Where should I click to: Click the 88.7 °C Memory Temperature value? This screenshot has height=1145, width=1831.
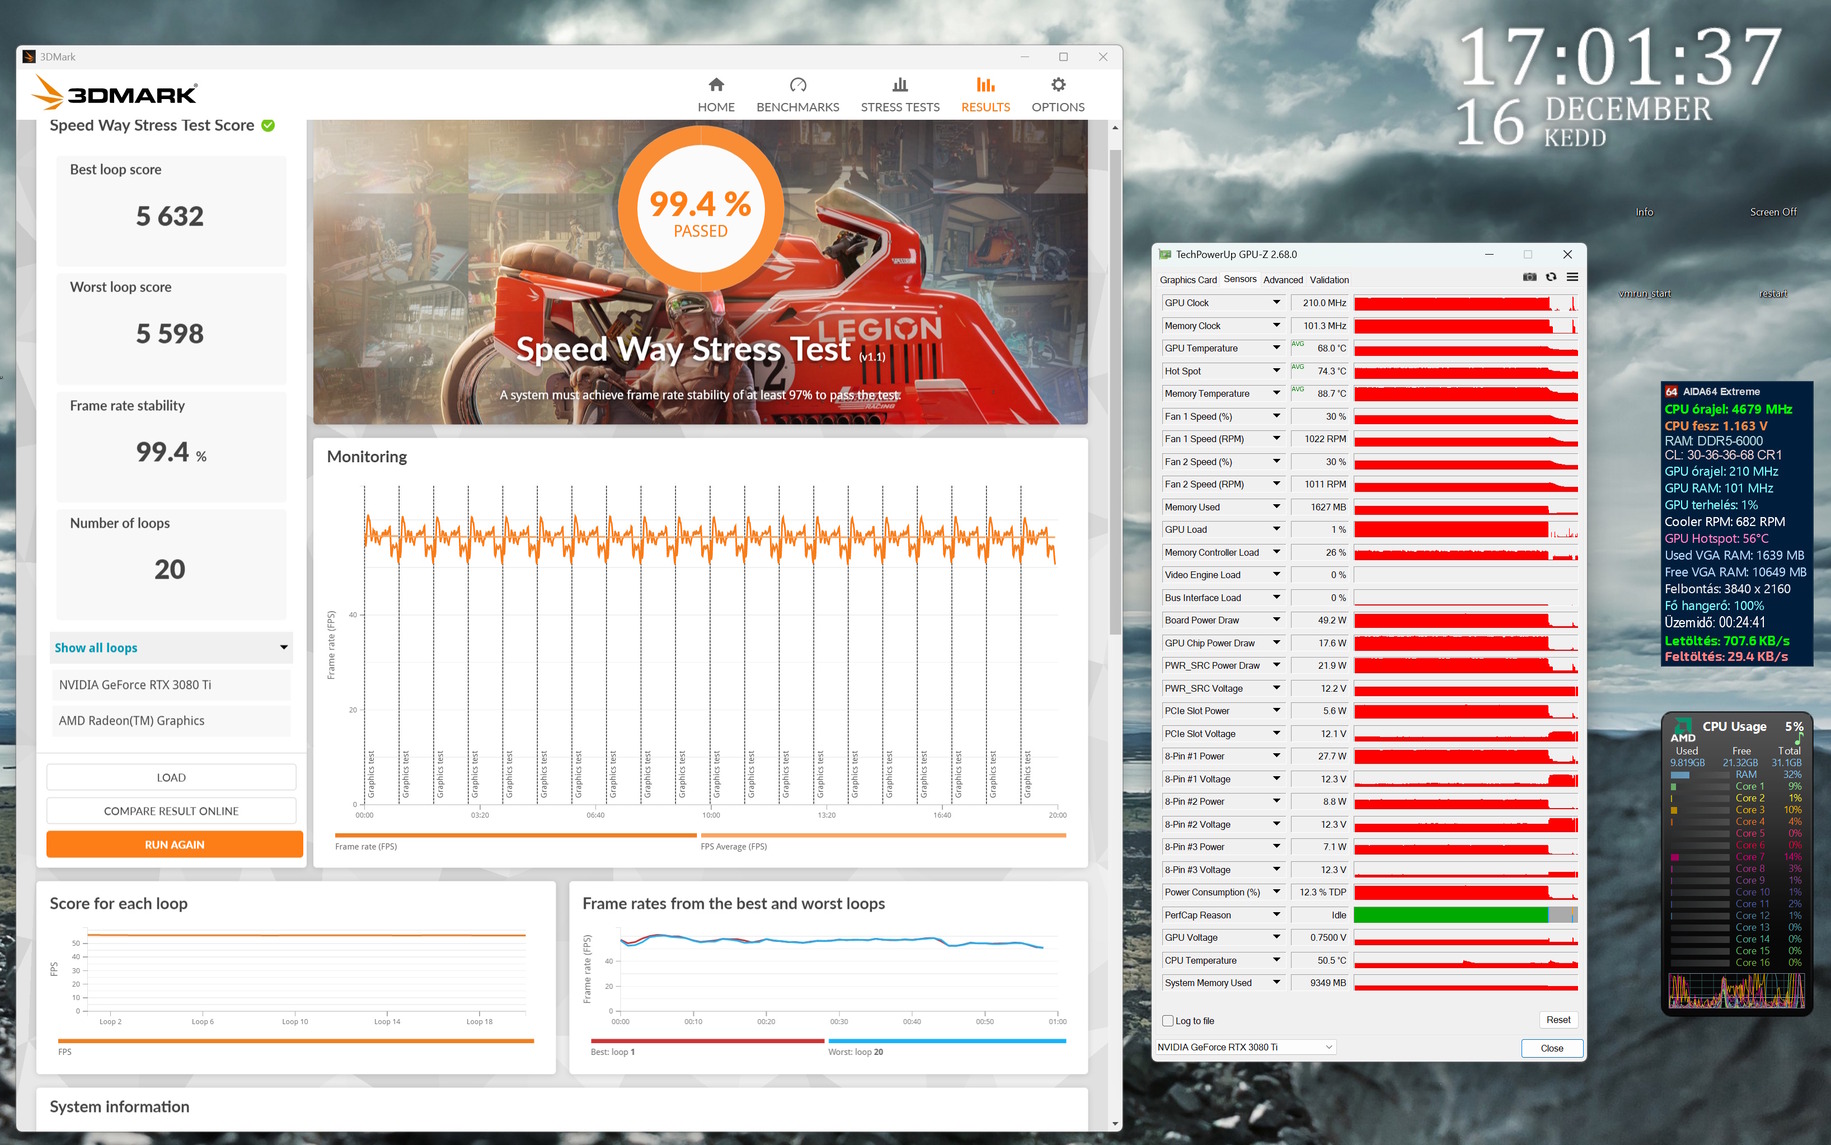(x=1320, y=394)
